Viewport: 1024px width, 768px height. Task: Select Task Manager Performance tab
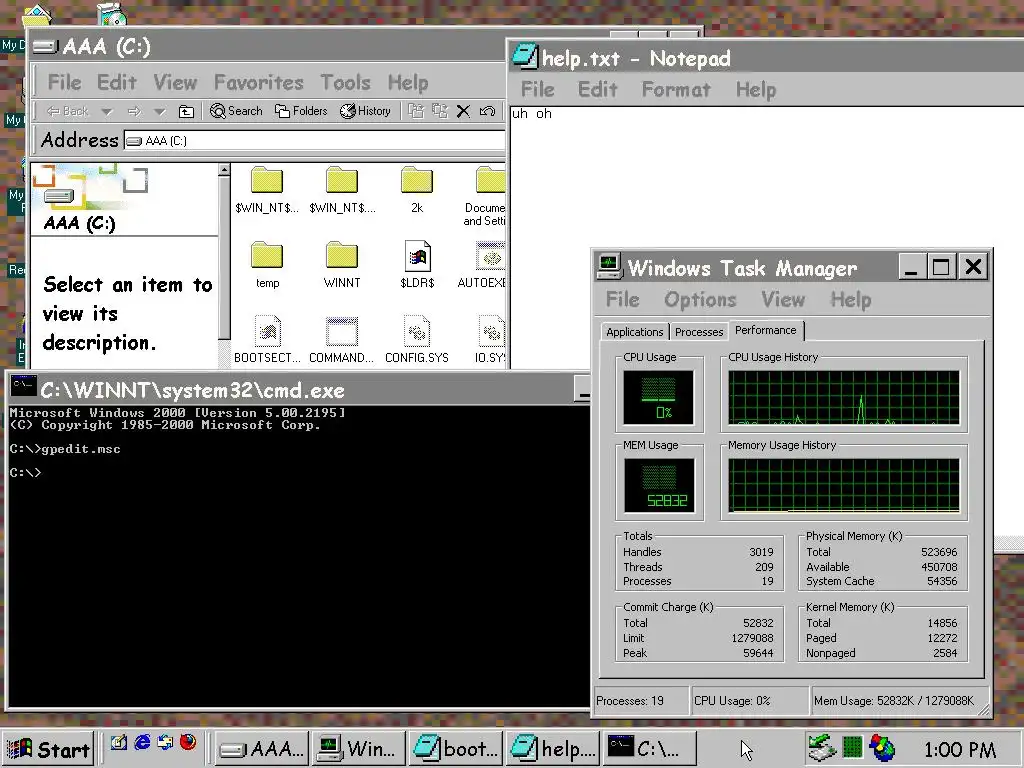[x=765, y=330]
